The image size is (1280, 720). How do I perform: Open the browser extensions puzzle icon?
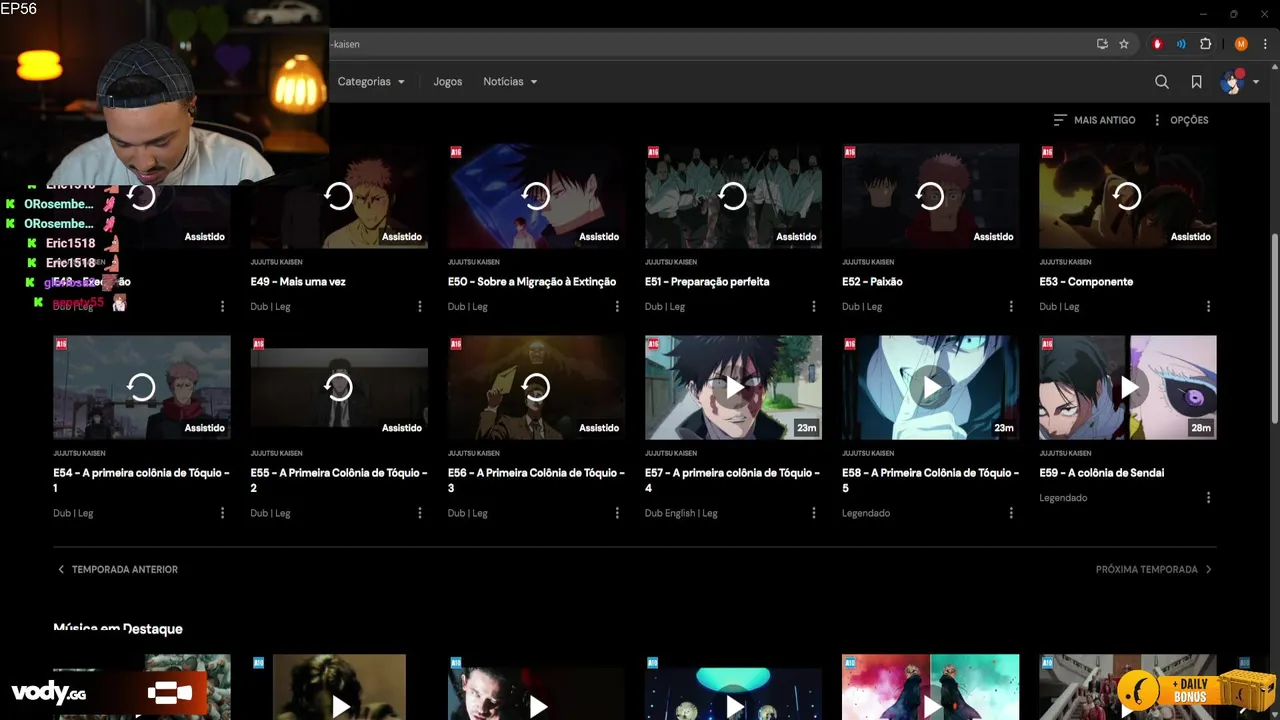[1205, 44]
